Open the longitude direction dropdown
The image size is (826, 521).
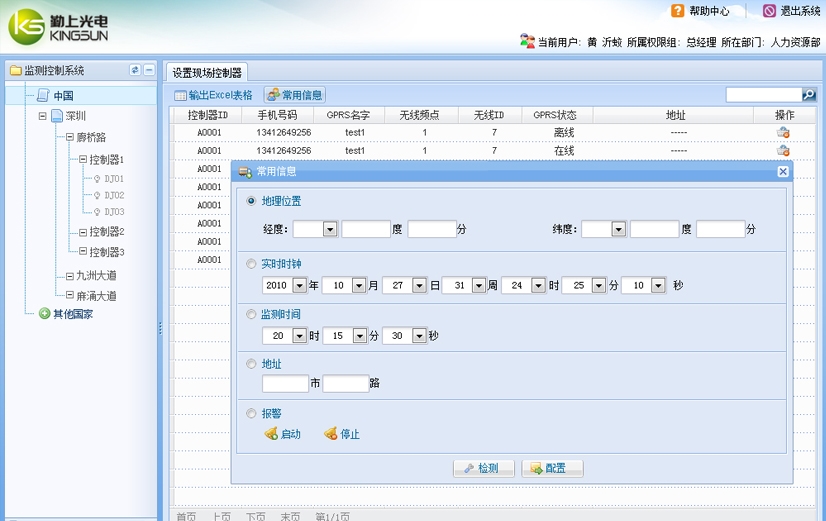(x=329, y=229)
